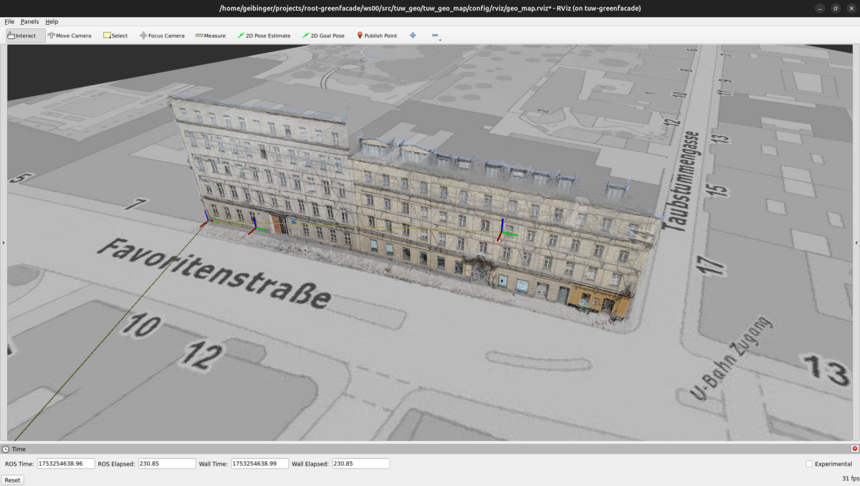This screenshot has height=486, width=860.
Task: Pick the Measure tool
Action: tap(211, 36)
